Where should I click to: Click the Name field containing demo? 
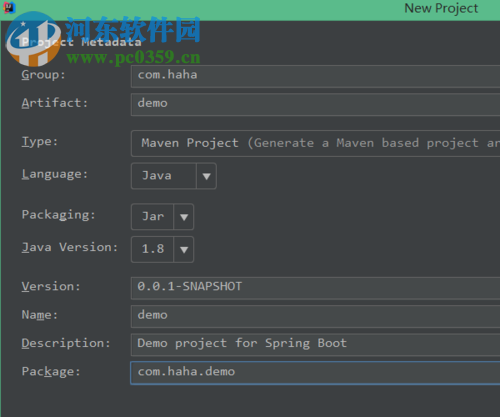(315, 316)
